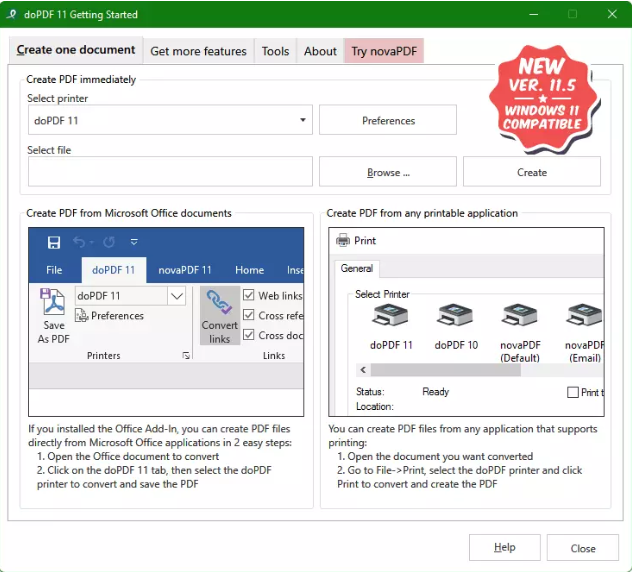
Task: Minimize the doPDF window
Action: 534,15
